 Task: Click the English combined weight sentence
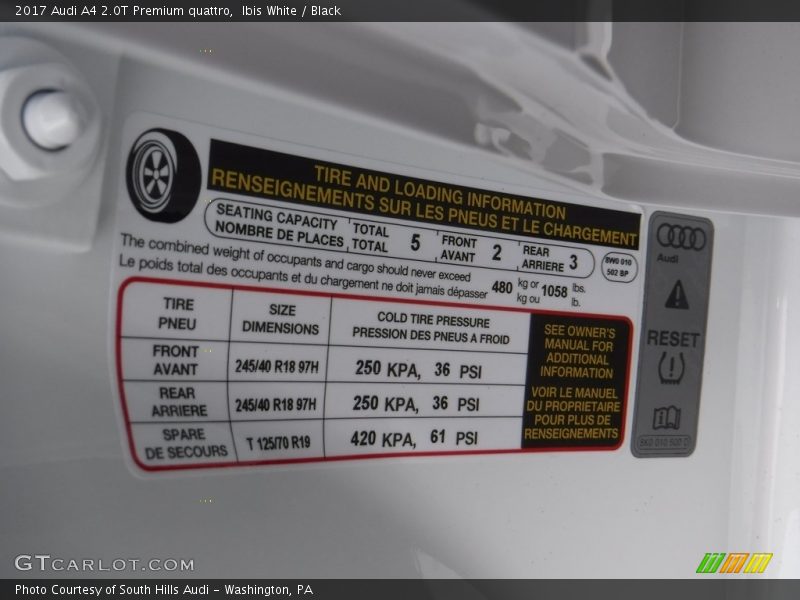[x=295, y=257]
